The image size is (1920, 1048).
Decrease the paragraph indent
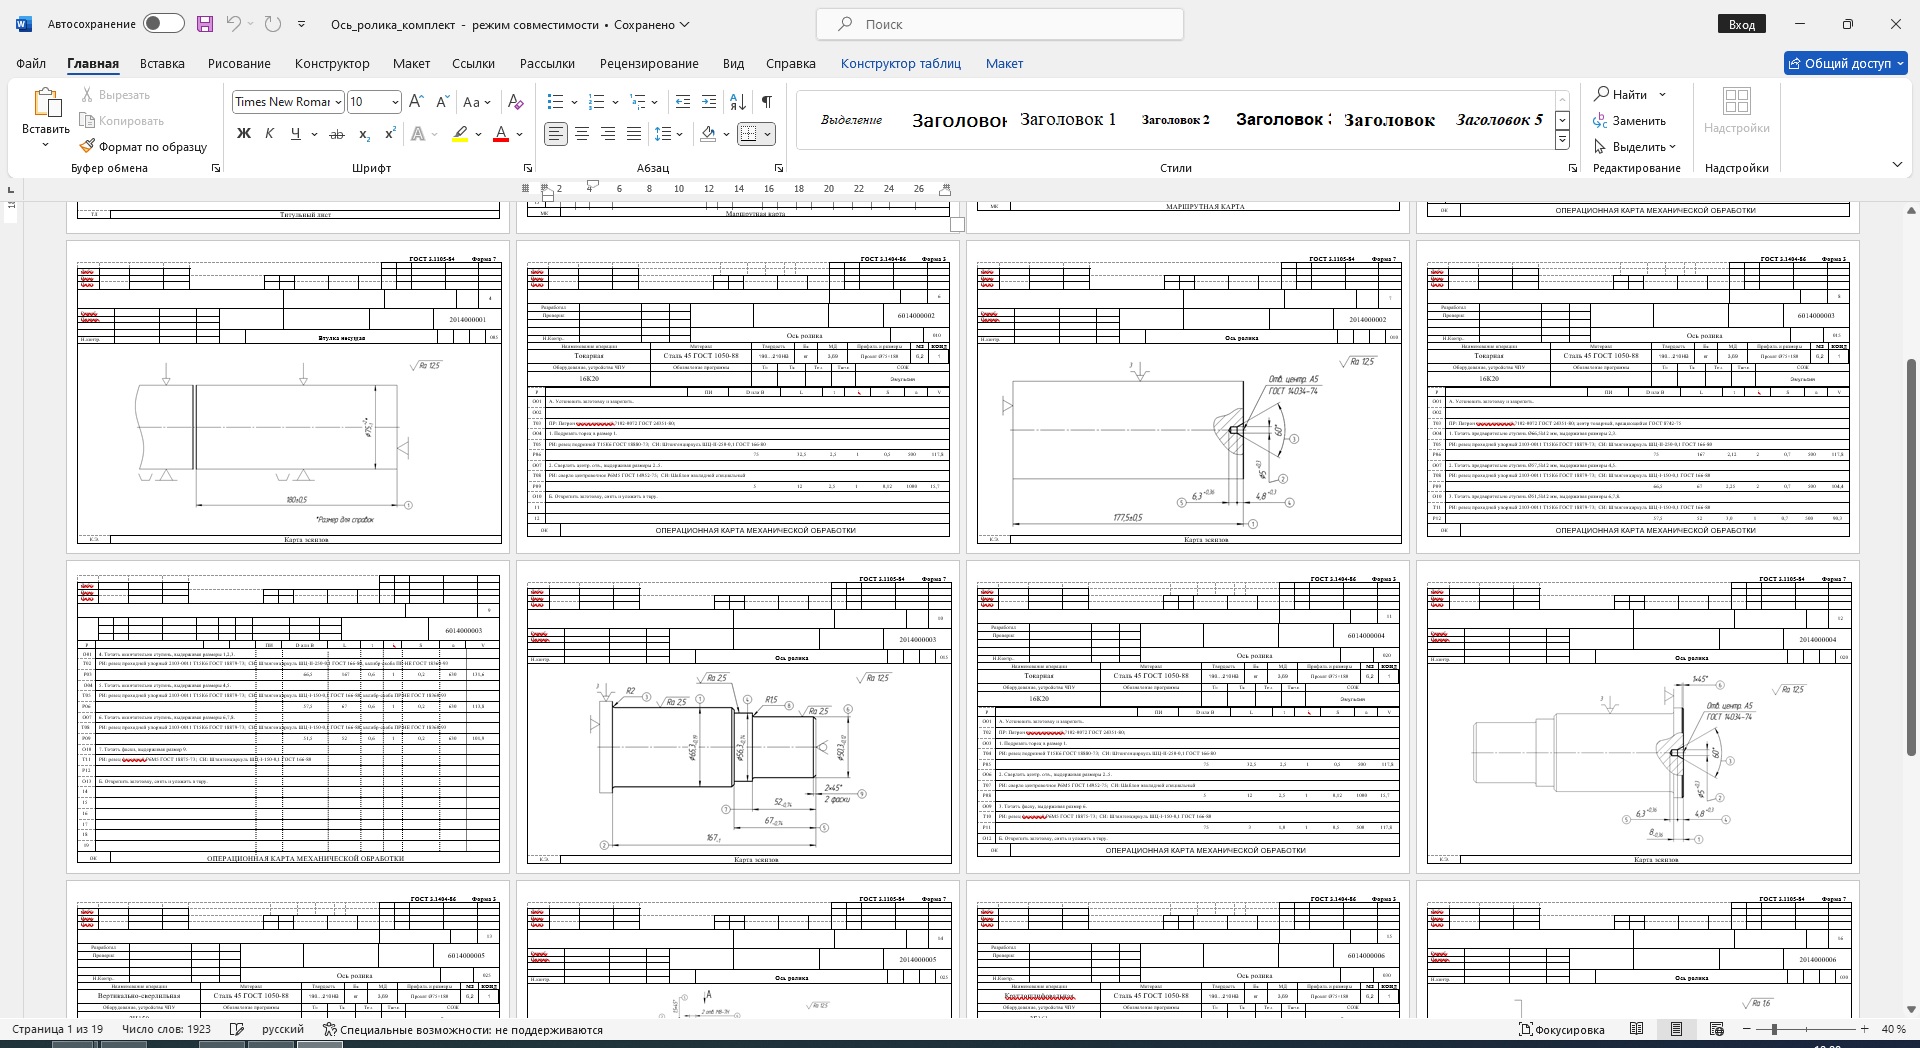(x=683, y=102)
